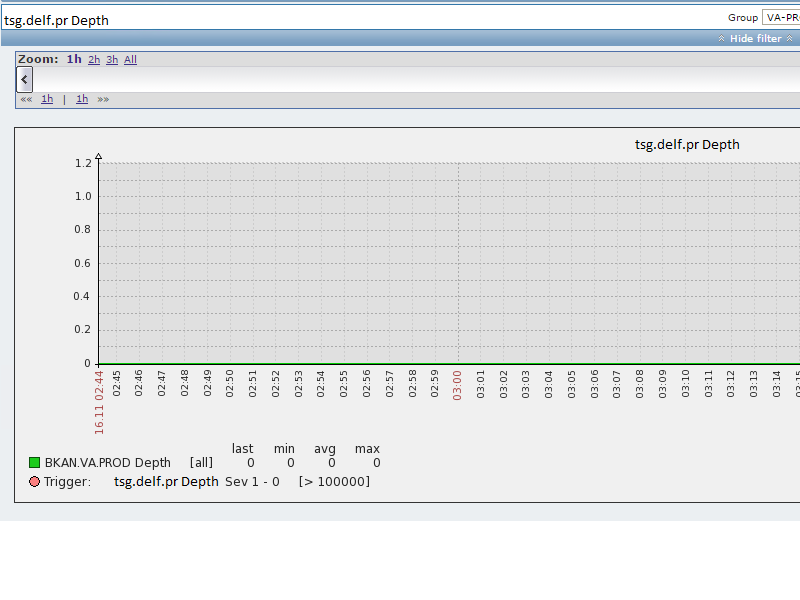Select the All zoom option
800x600 pixels.
[130, 59]
